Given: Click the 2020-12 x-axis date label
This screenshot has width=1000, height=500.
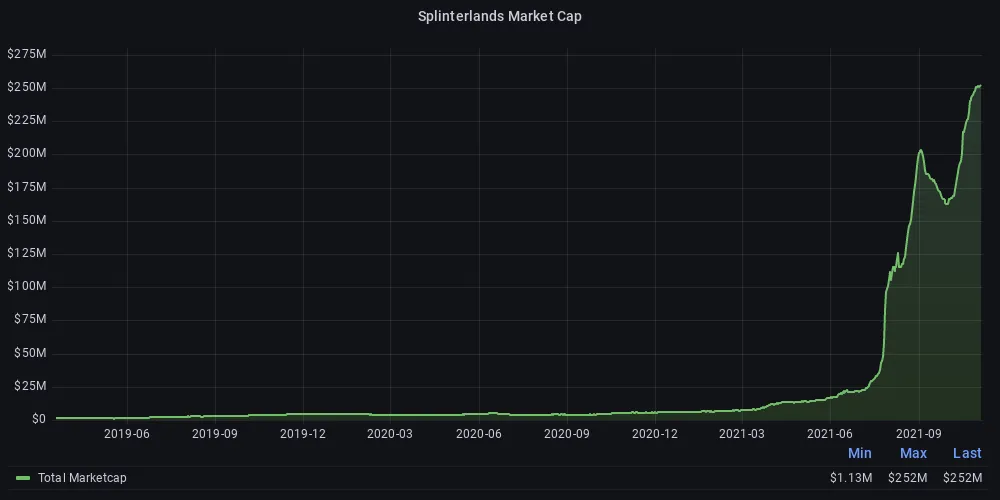Looking at the screenshot, I should click(x=655, y=434).
